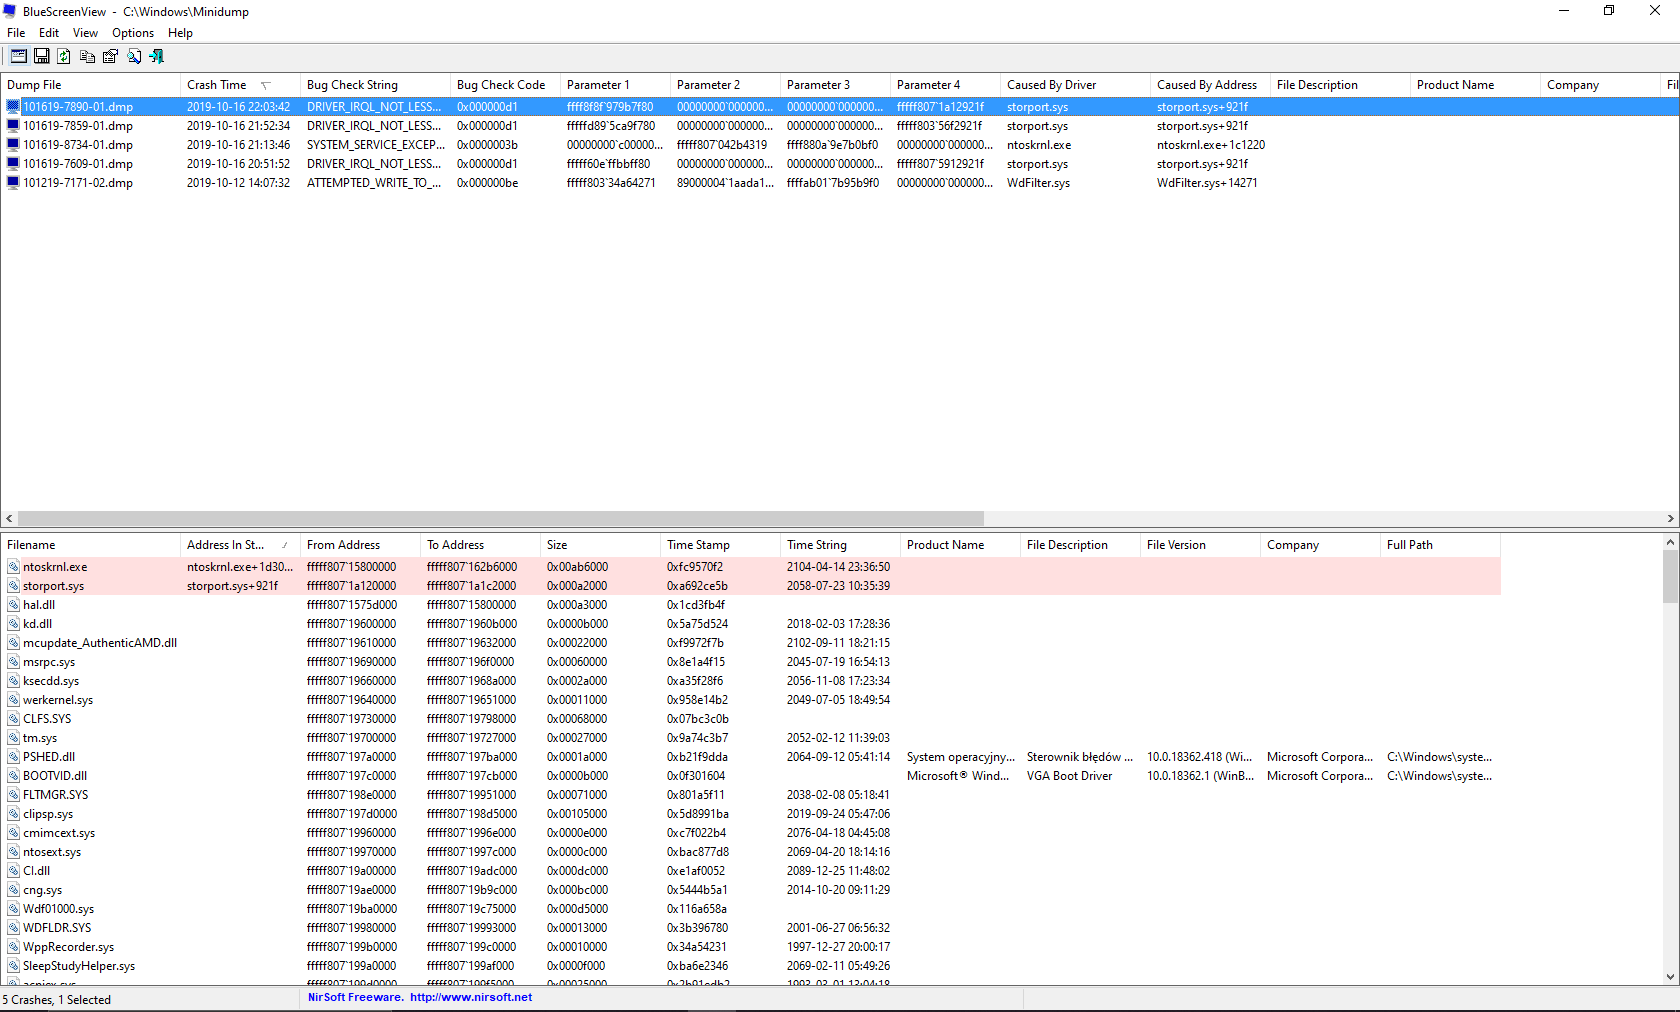This screenshot has height=1012, width=1680.
Task: Open the Properties toolbar icon
Action: click(111, 56)
